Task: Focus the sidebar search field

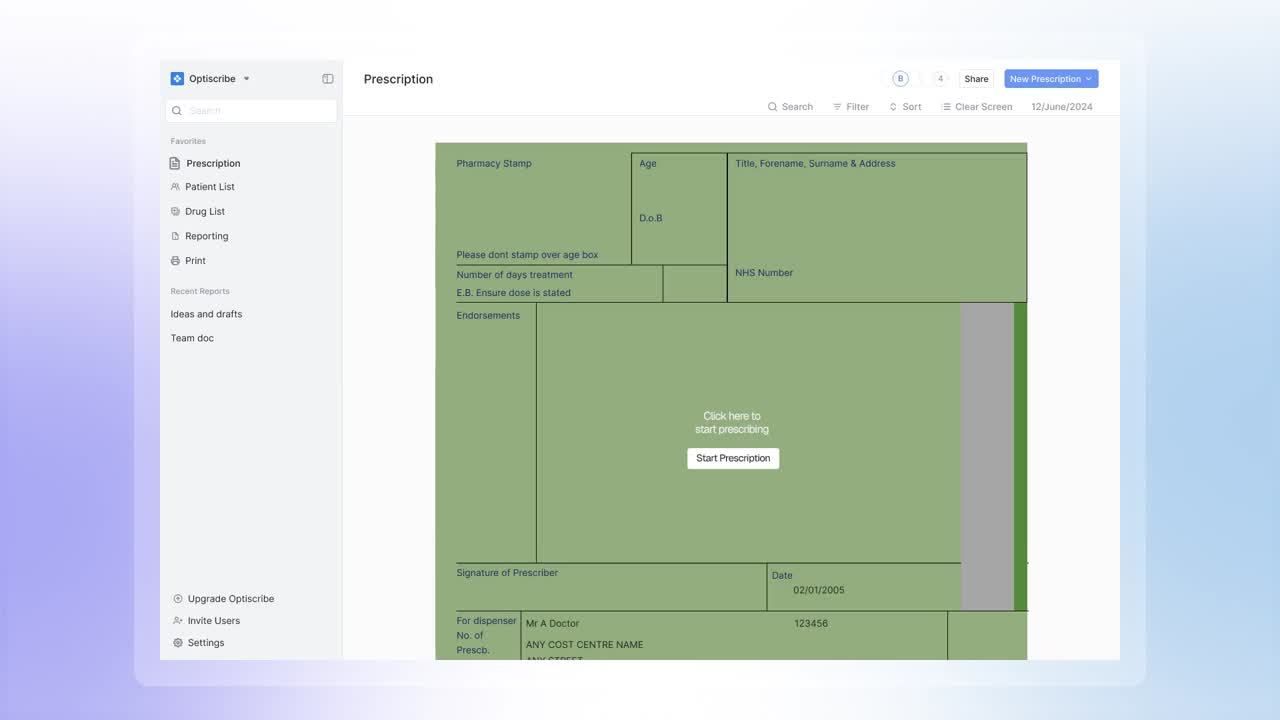Action: pyautogui.click(x=251, y=111)
